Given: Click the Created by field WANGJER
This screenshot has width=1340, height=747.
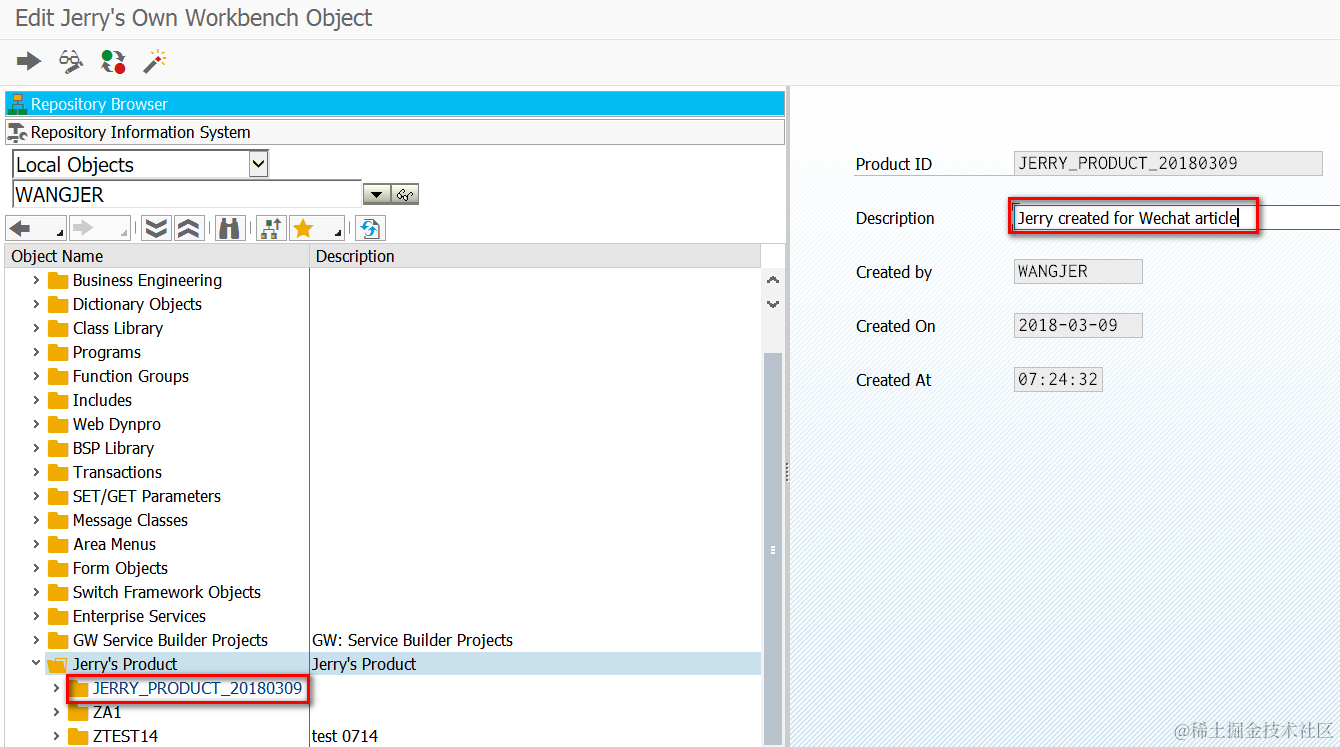Looking at the screenshot, I should (1078, 272).
